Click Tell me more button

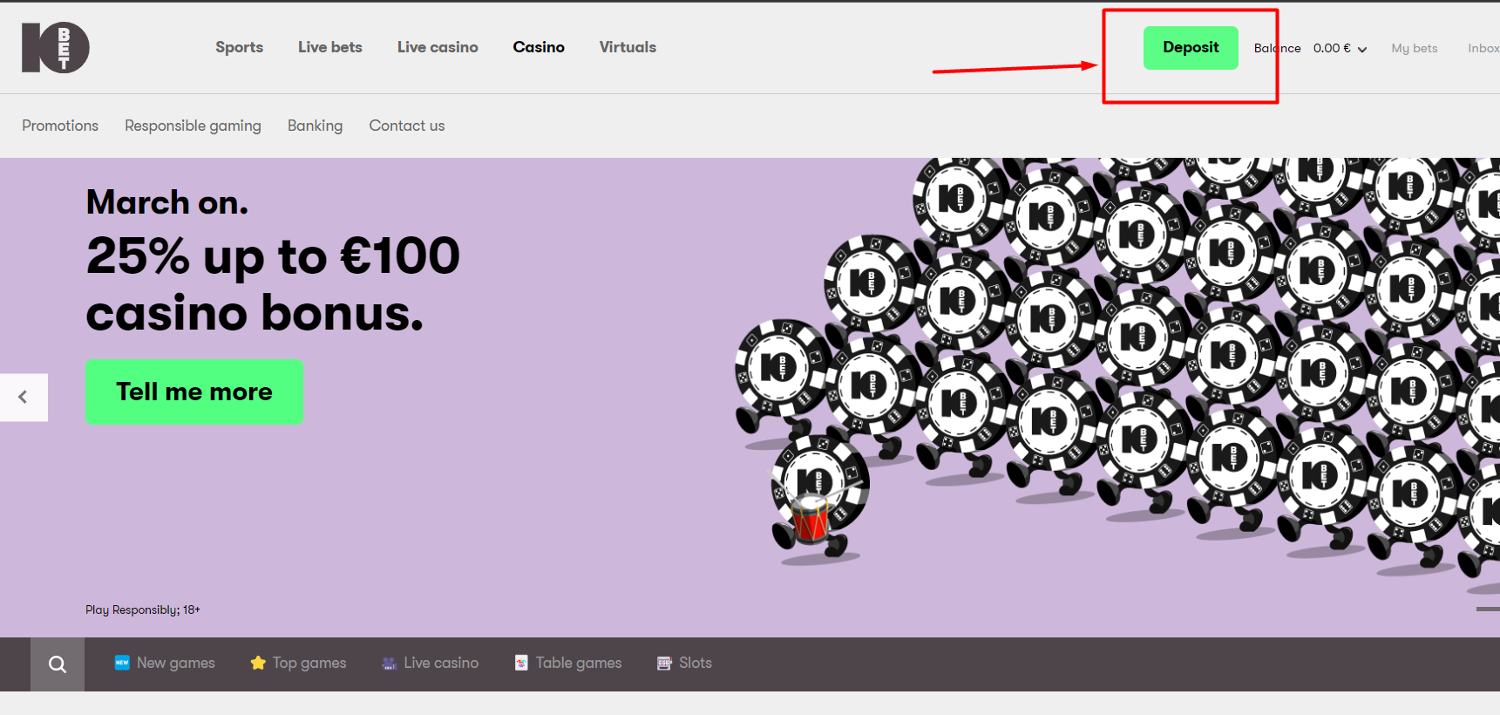pyautogui.click(x=194, y=392)
